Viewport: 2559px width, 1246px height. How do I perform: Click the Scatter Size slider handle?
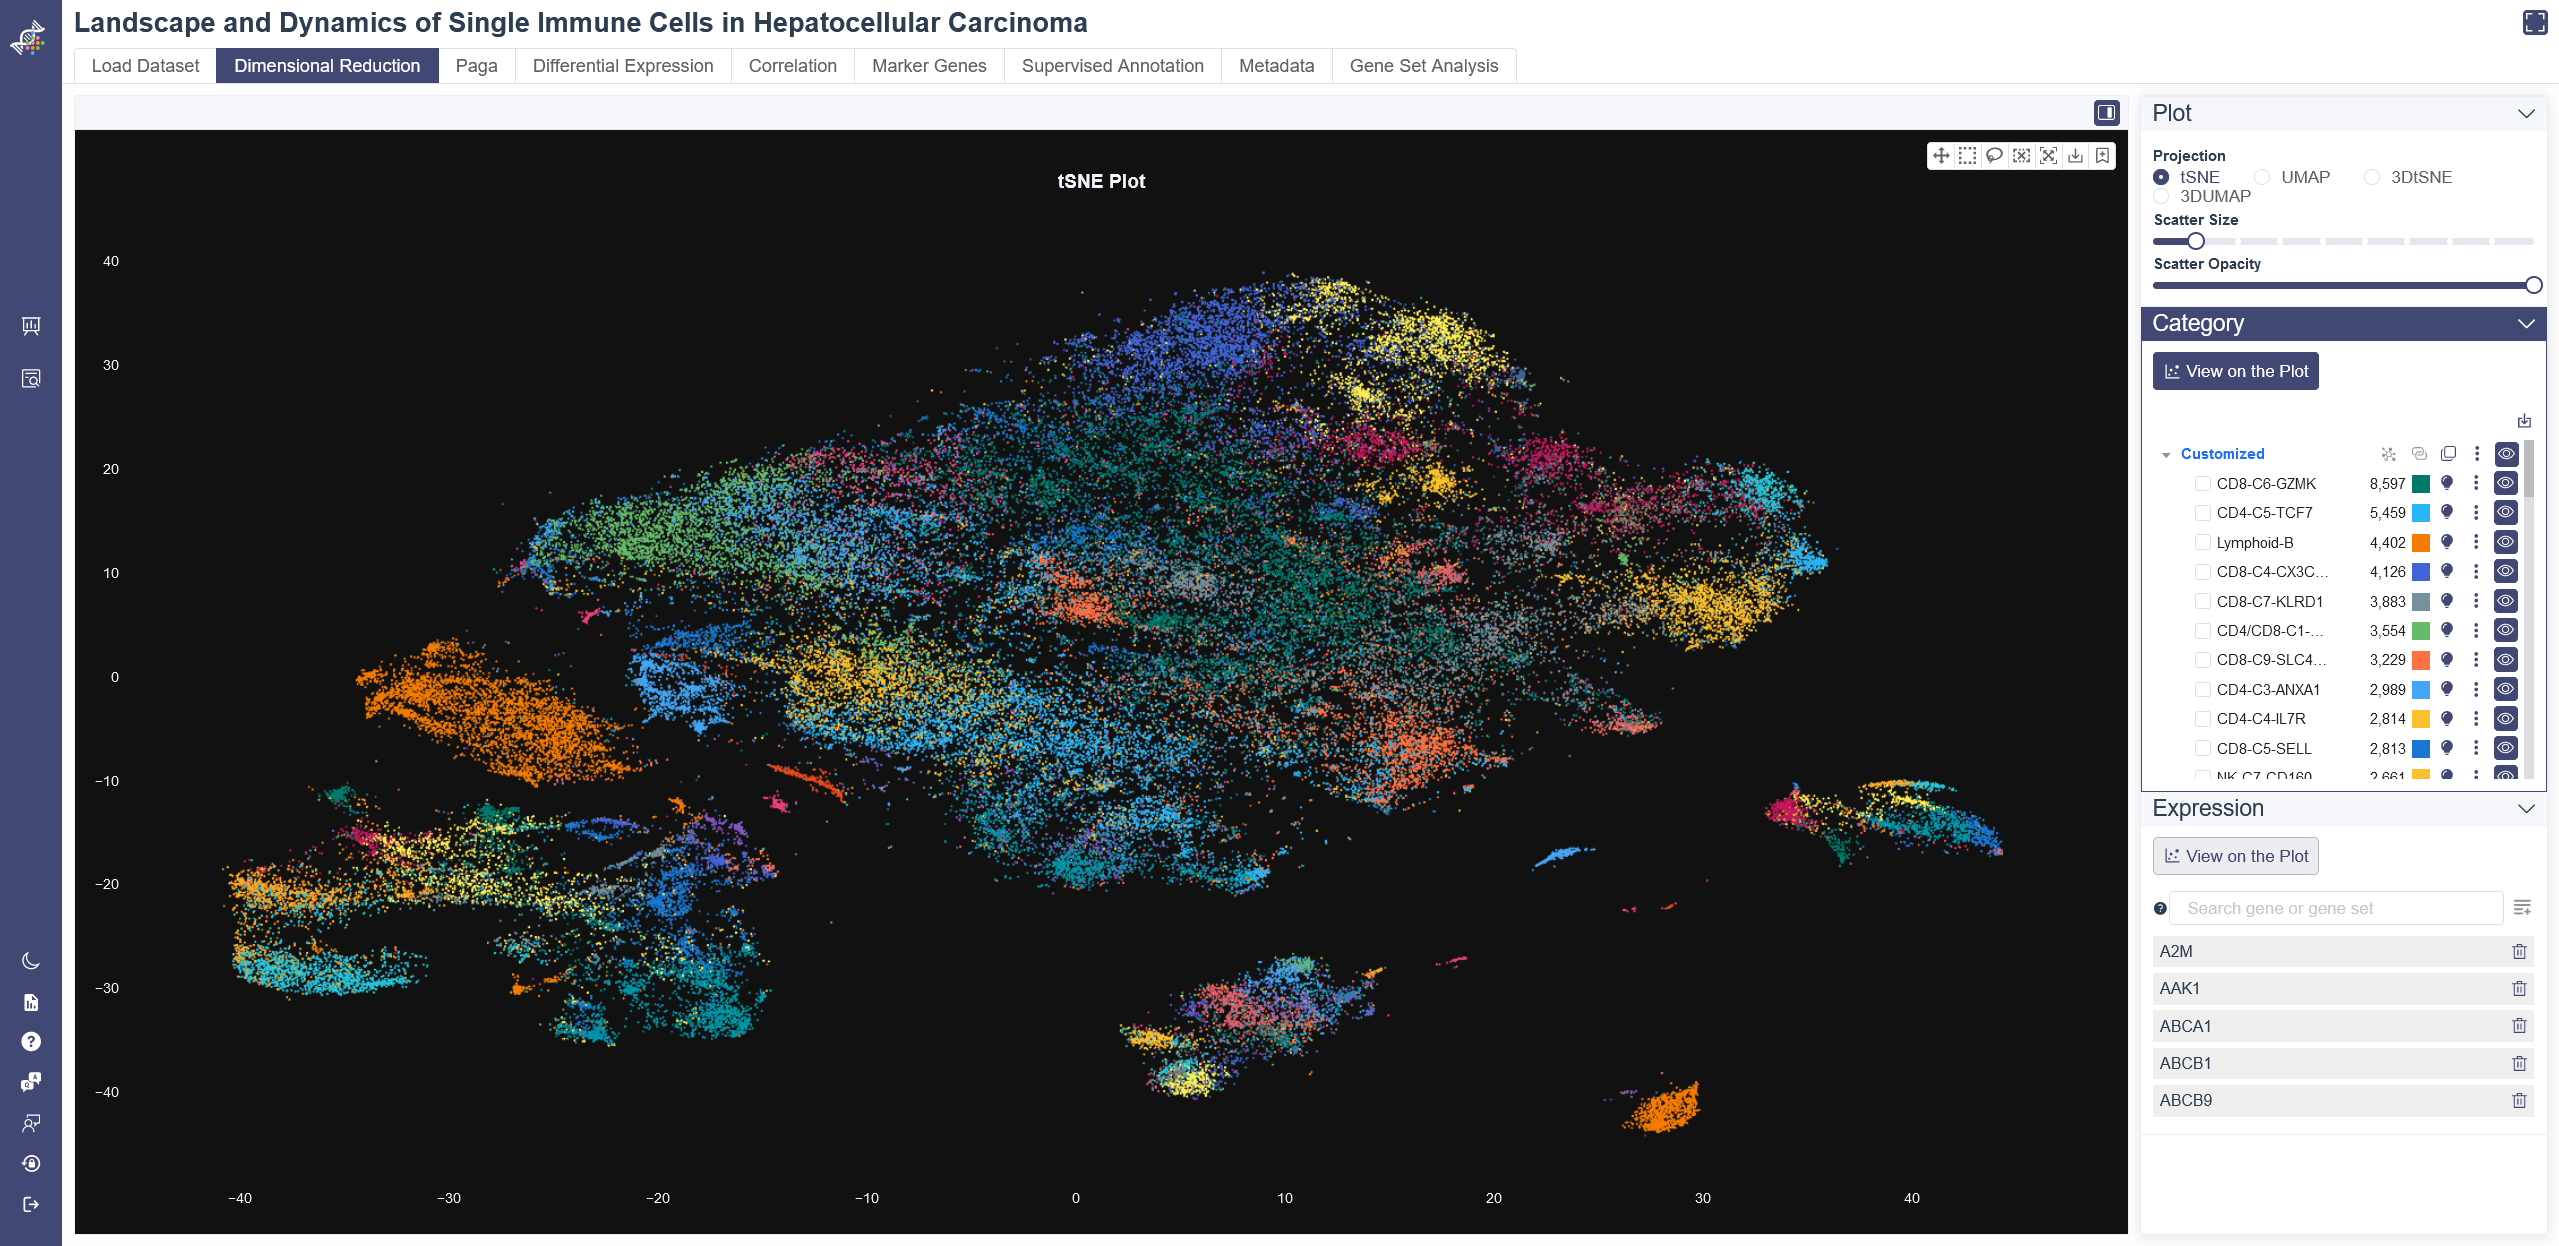click(x=2195, y=241)
